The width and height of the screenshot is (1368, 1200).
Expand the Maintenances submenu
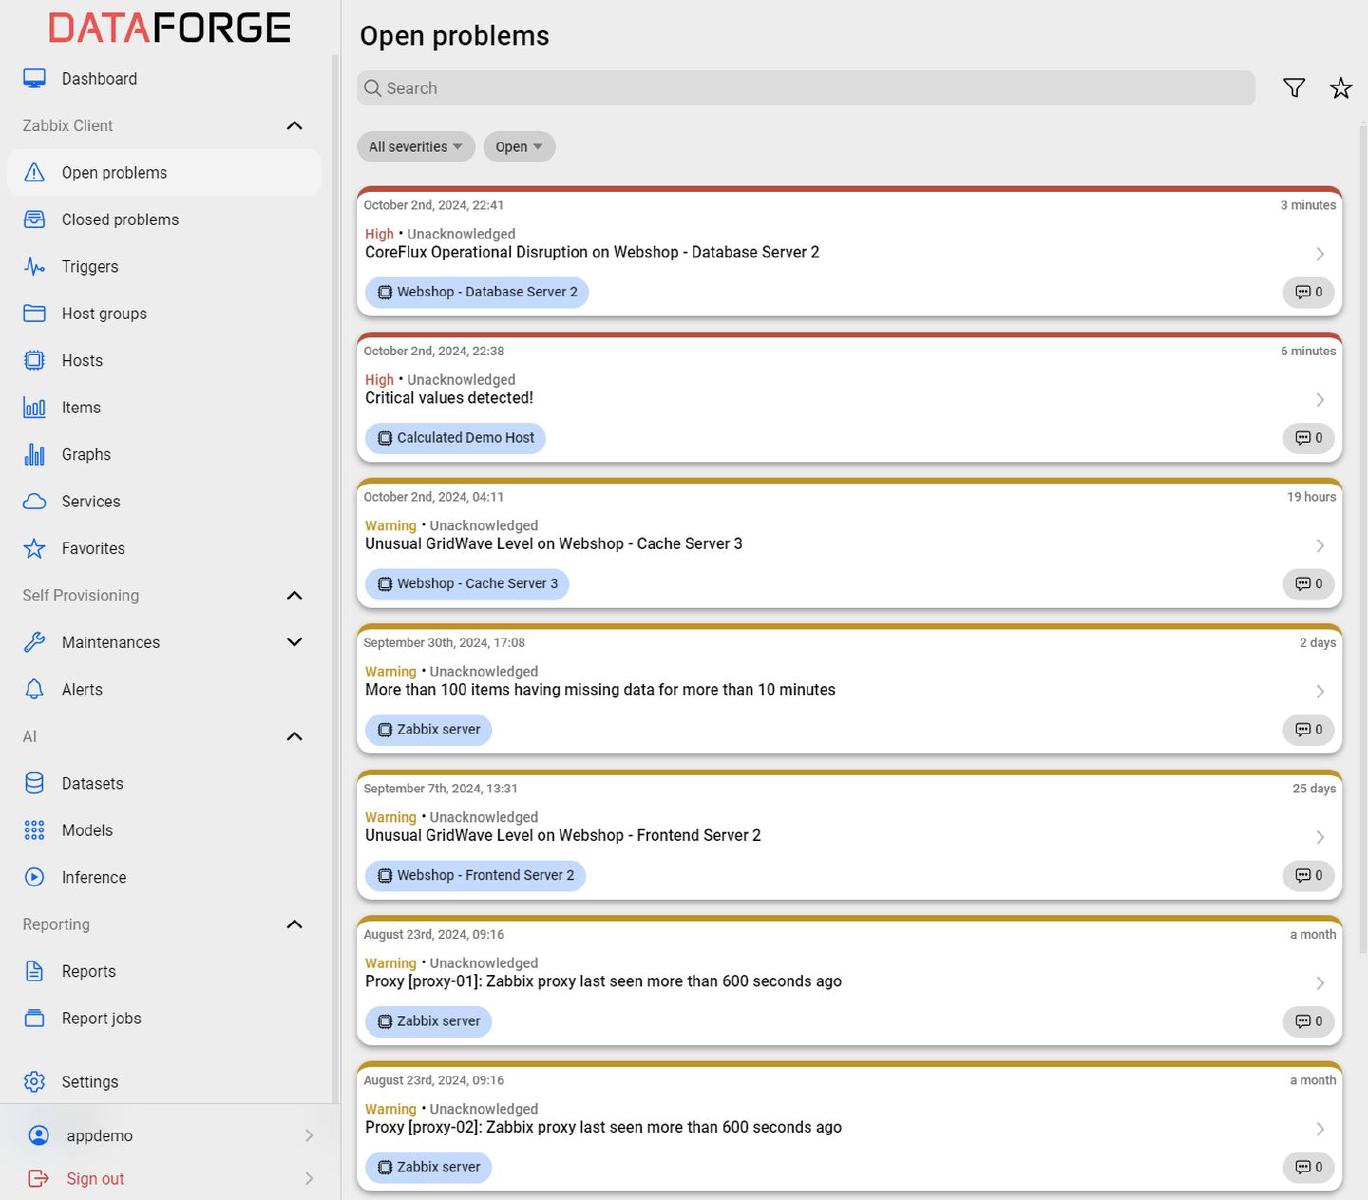click(294, 642)
